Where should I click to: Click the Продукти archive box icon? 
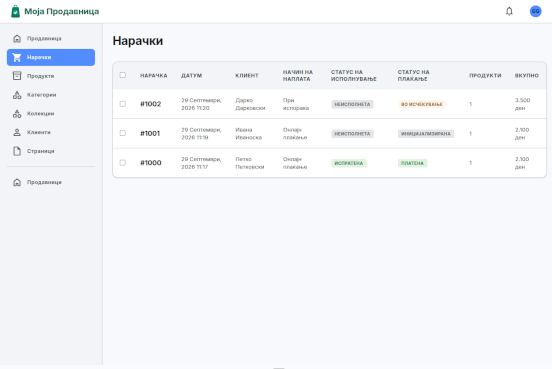(x=17, y=76)
